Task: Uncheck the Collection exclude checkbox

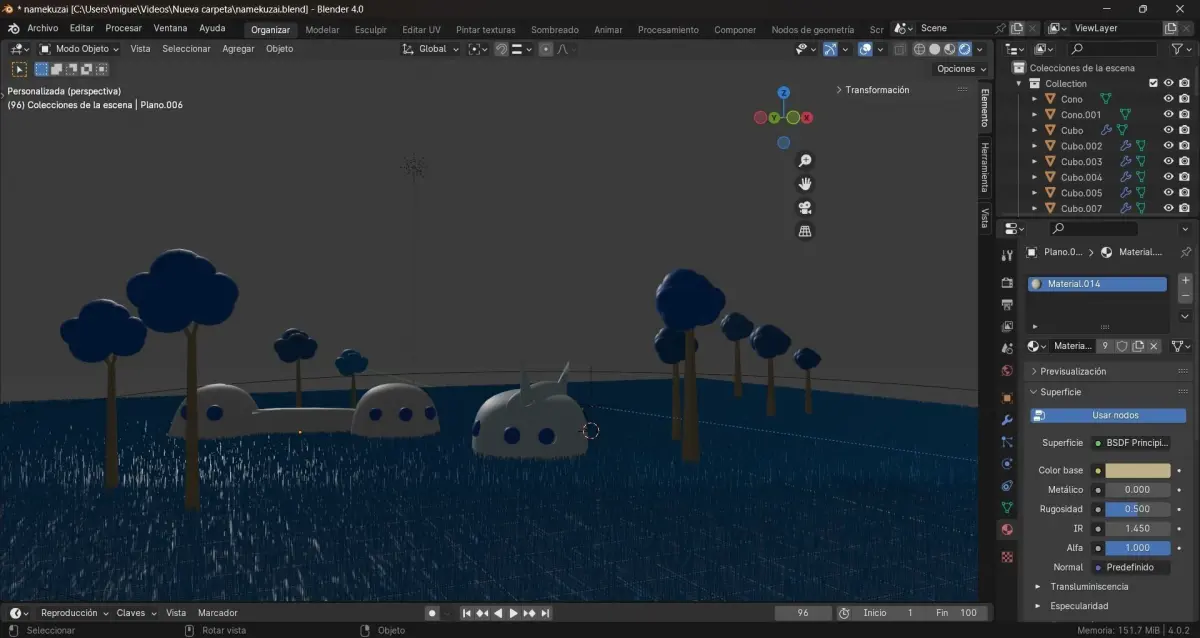Action: 1153,83
